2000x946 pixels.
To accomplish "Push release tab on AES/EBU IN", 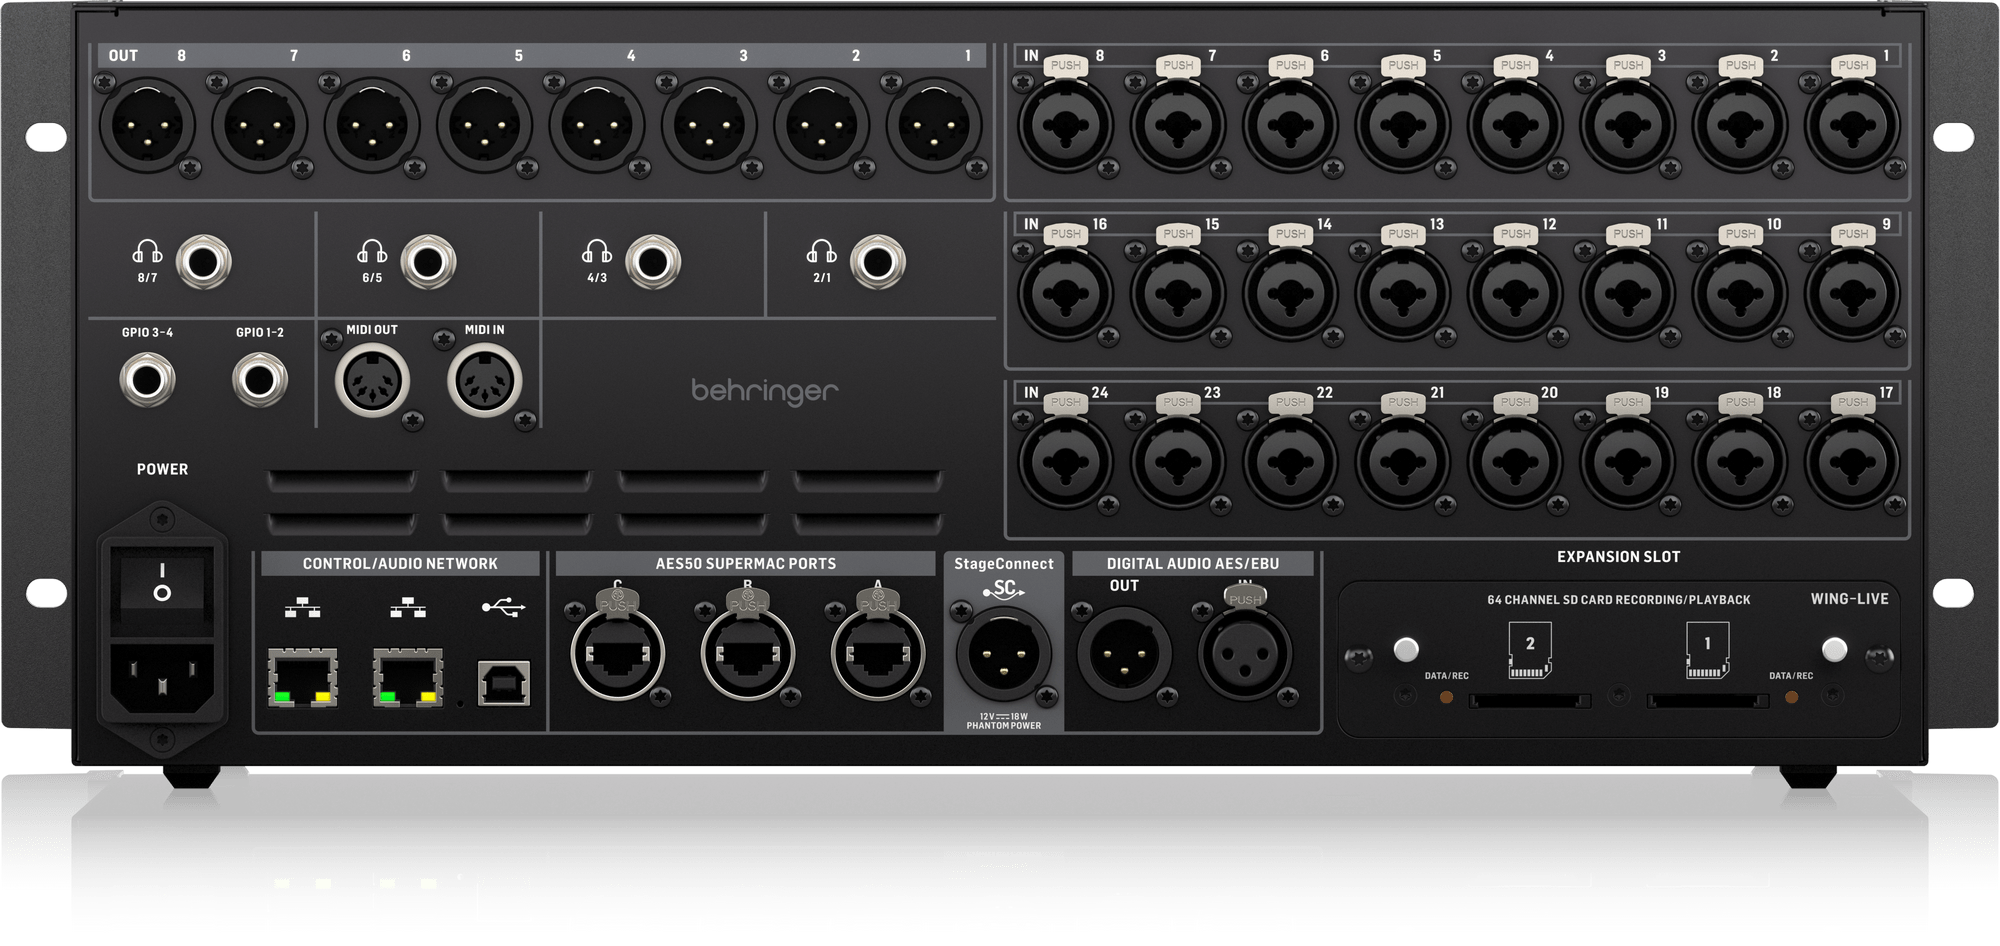I will point(1245,599).
